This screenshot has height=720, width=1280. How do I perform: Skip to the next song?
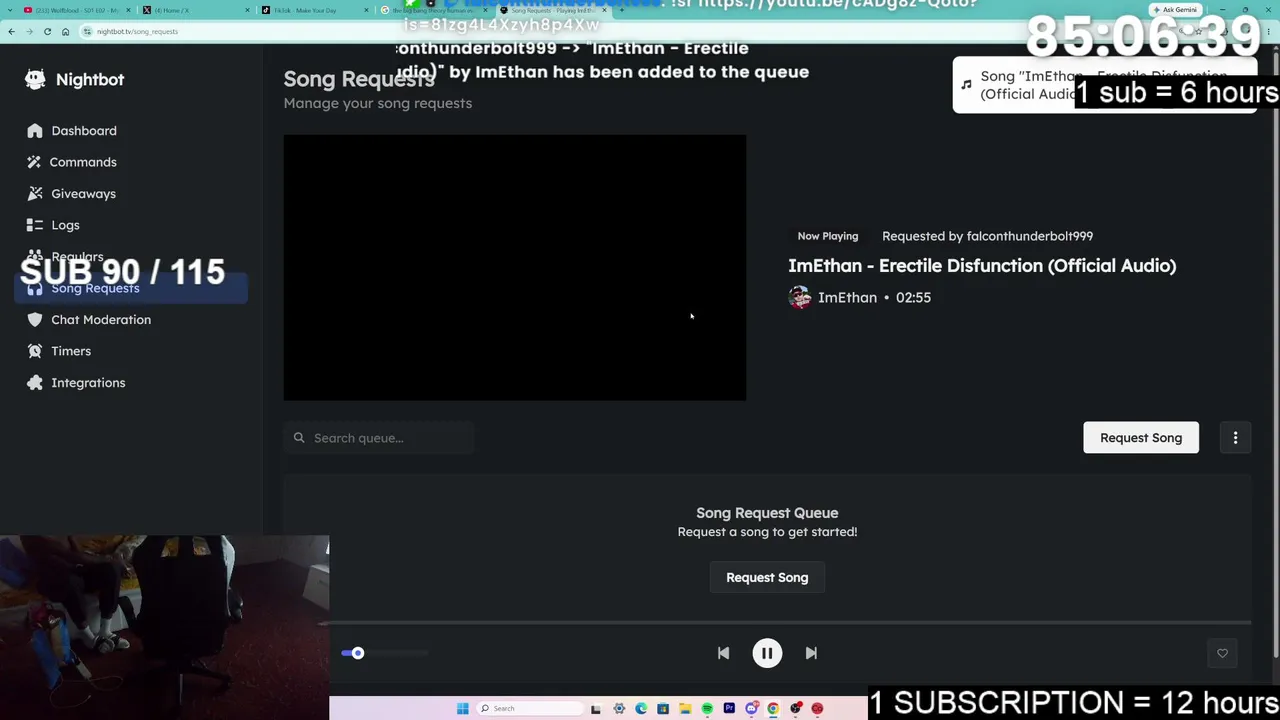tap(811, 653)
